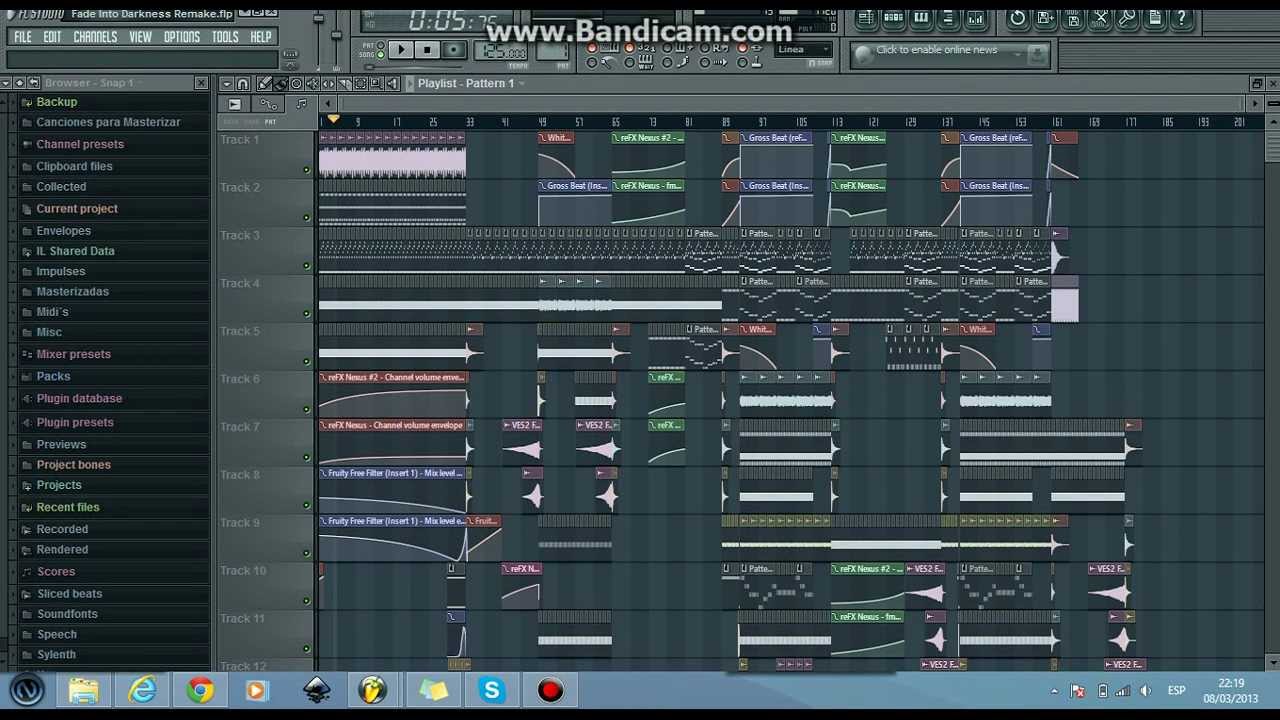
Task: Select the Mute tool in playlist toolbar
Action: coord(312,83)
